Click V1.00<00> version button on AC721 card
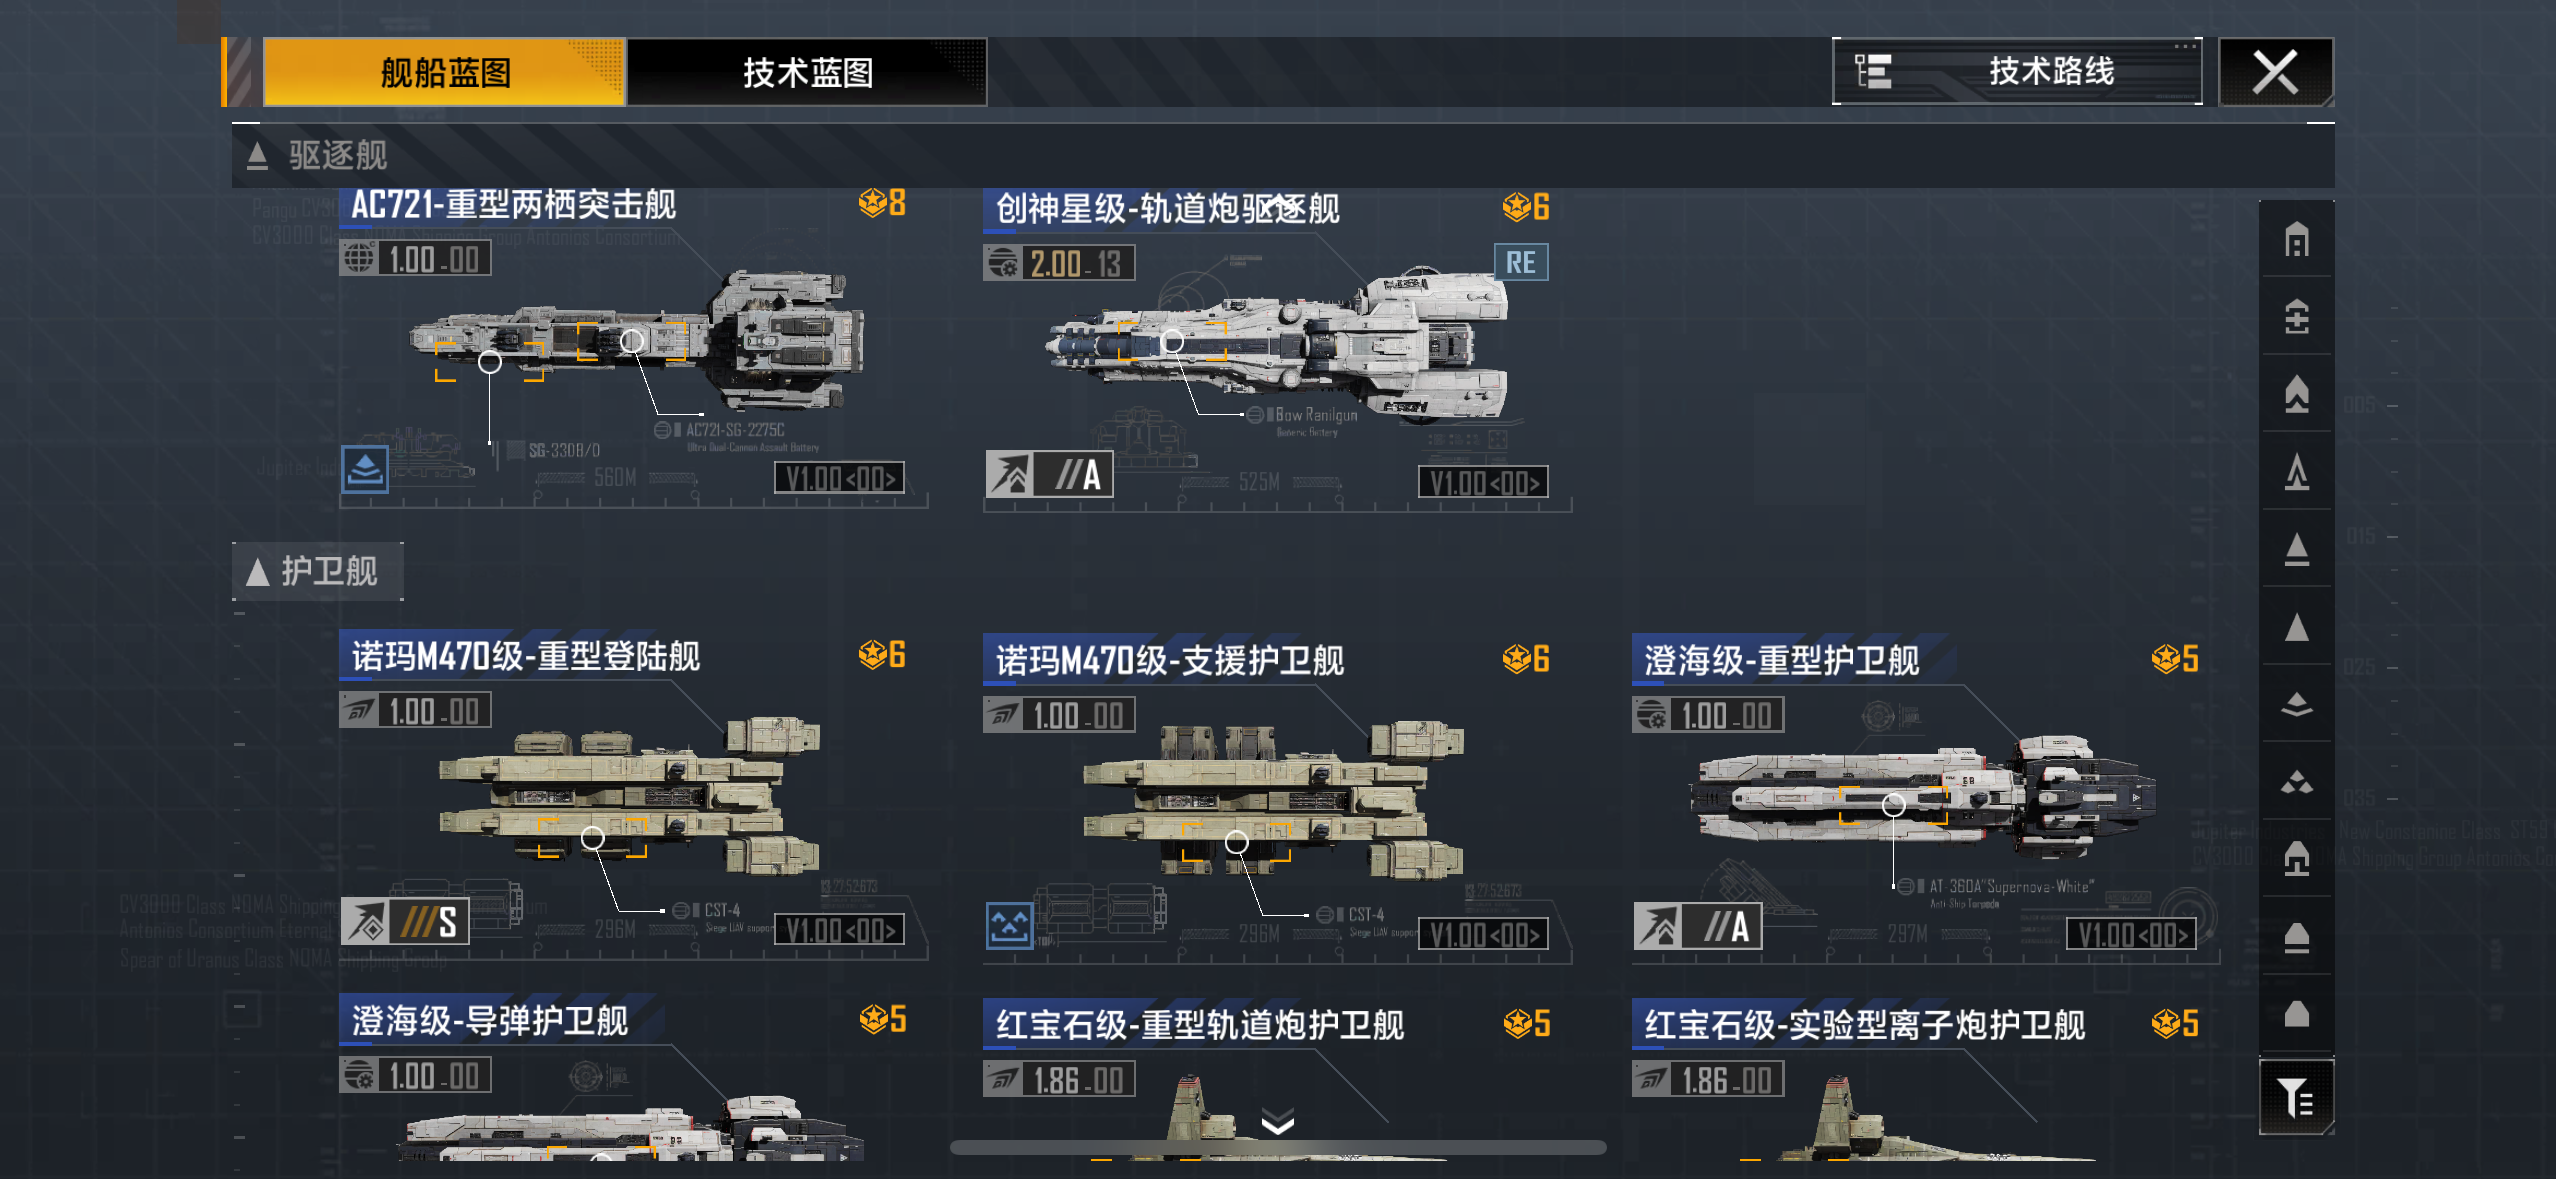2556x1179 pixels. point(839,478)
